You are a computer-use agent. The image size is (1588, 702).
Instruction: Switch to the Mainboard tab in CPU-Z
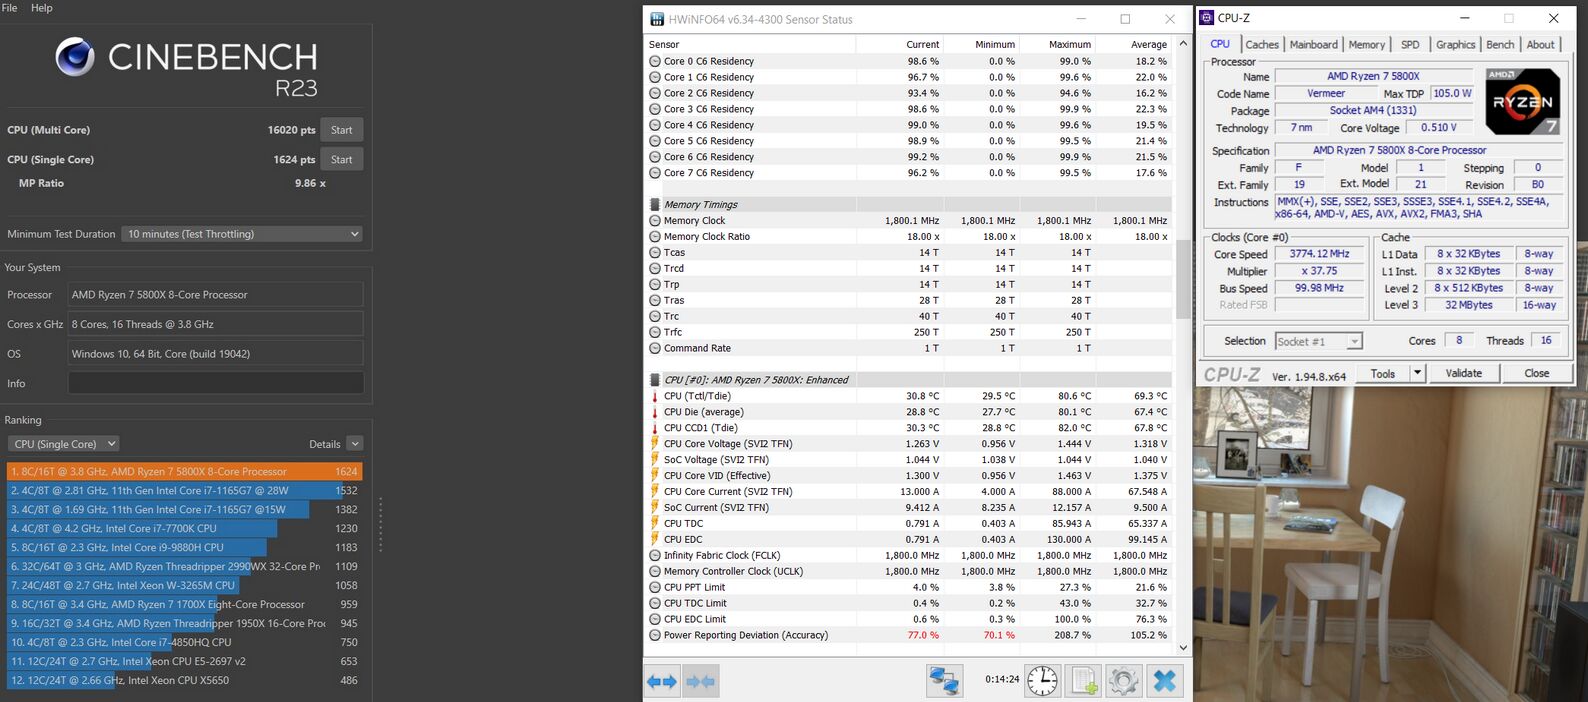(x=1314, y=45)
